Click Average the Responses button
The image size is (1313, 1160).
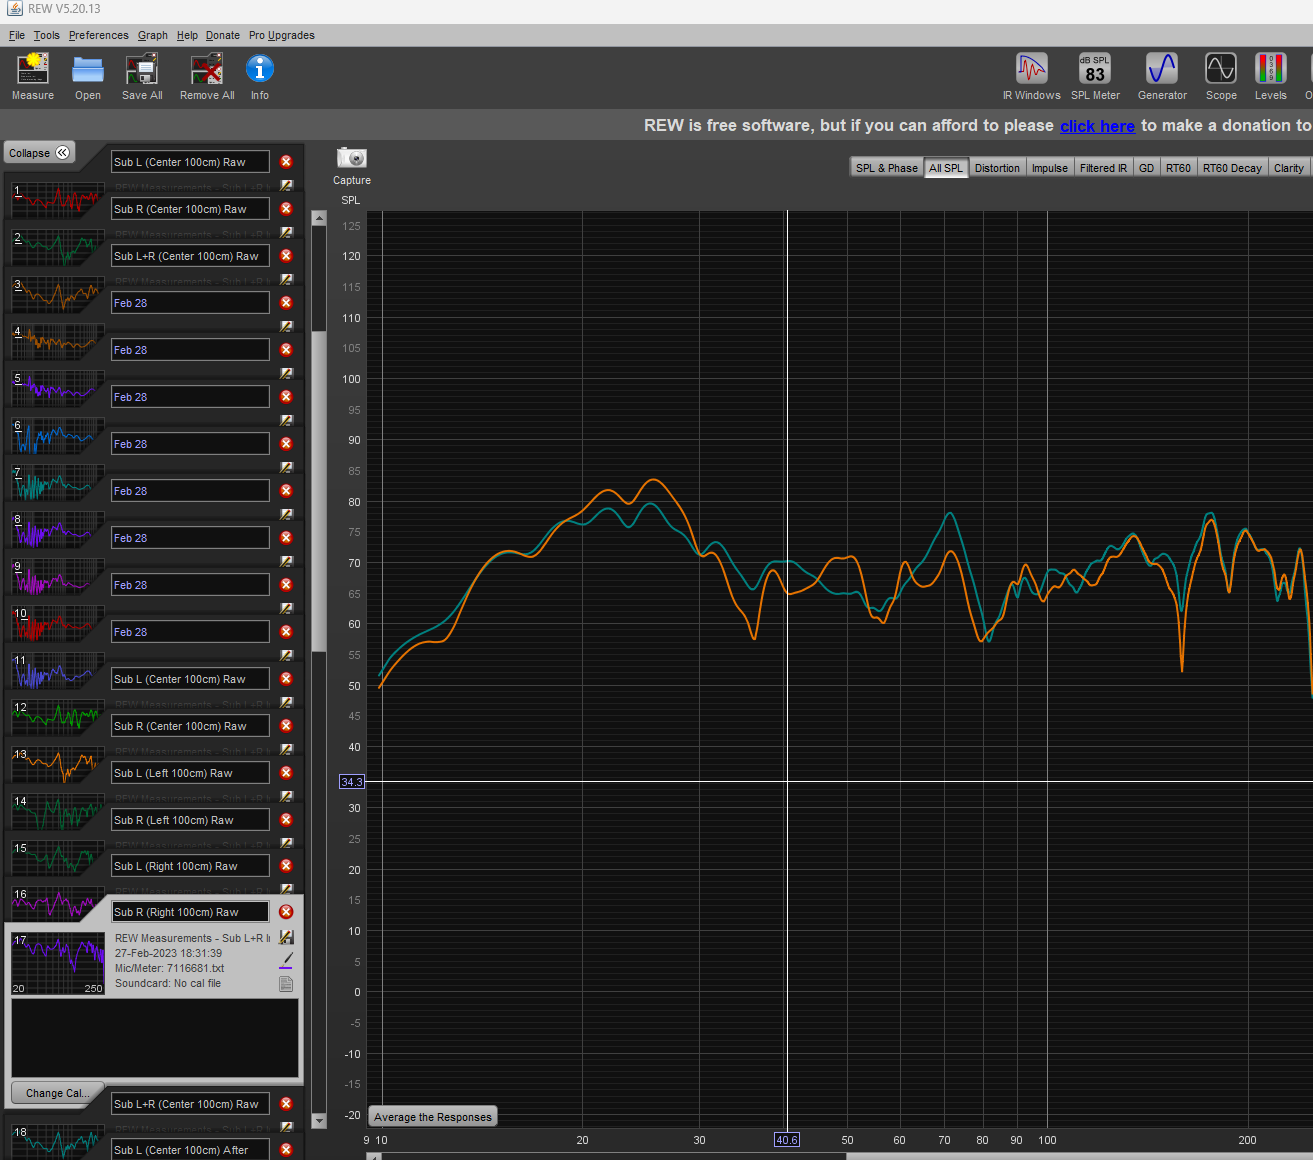(433, 1117)
